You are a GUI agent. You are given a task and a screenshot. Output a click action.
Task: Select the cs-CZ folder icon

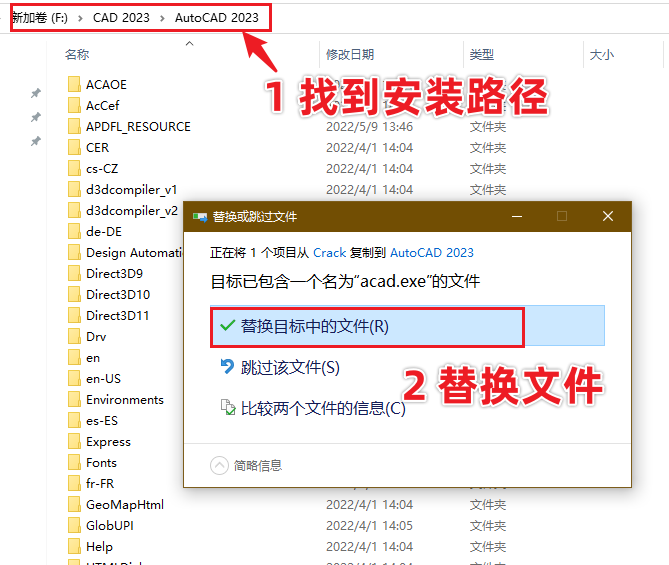pos(74,168)
